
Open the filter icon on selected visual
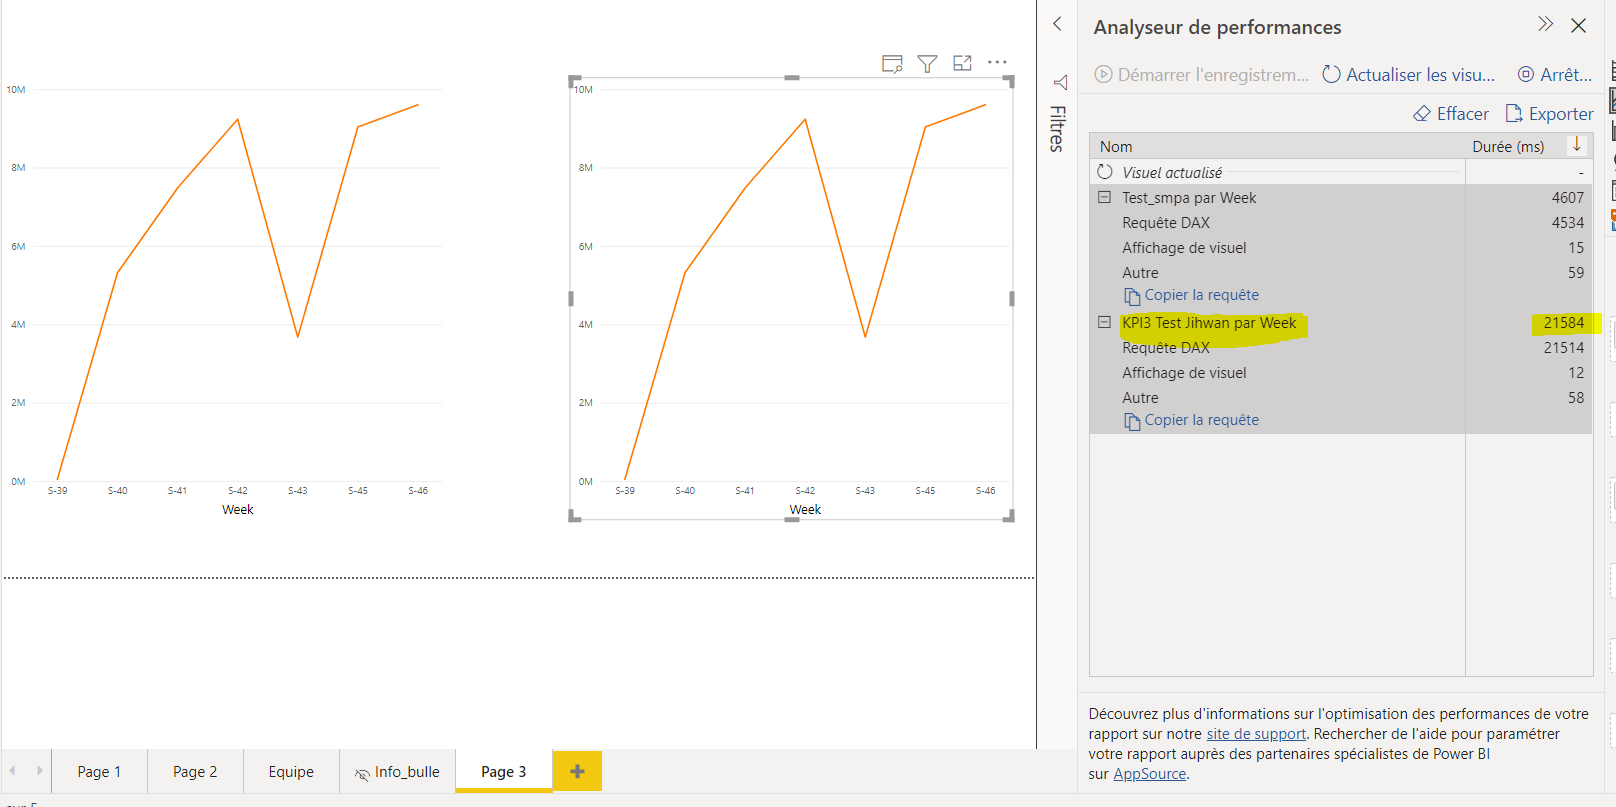click(x=927, y=64)
